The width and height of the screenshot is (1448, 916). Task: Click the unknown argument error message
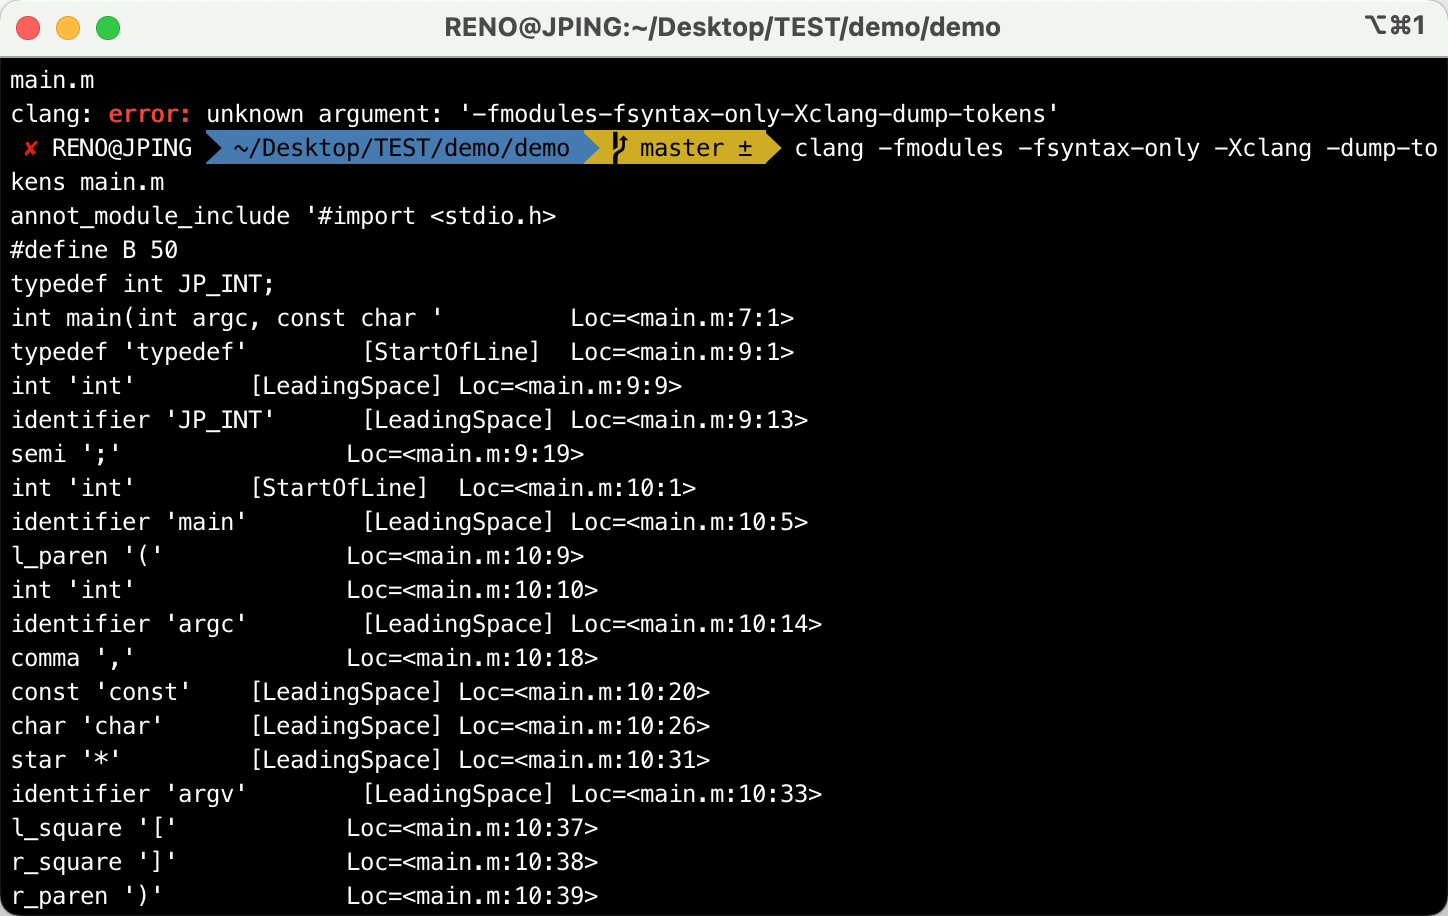click(x=632, y=114)
